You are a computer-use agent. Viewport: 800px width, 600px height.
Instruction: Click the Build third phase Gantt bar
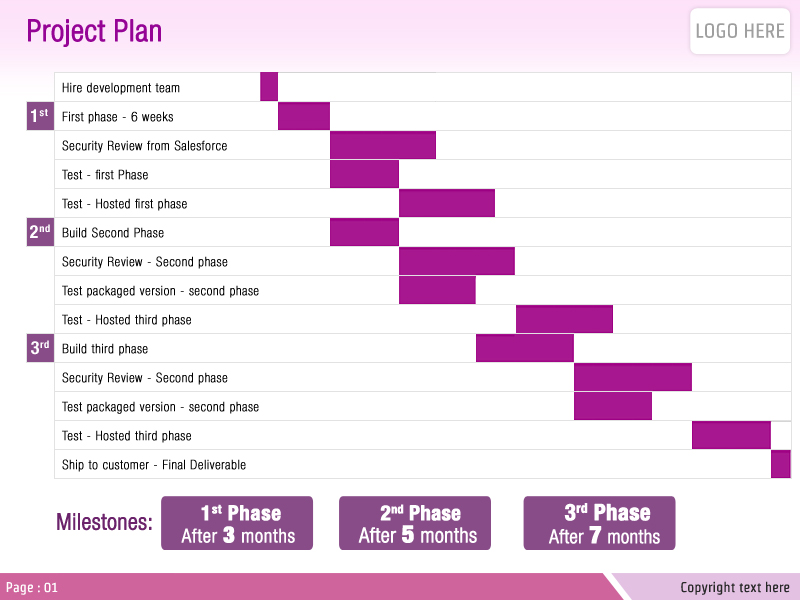click(x=525, y=348)
